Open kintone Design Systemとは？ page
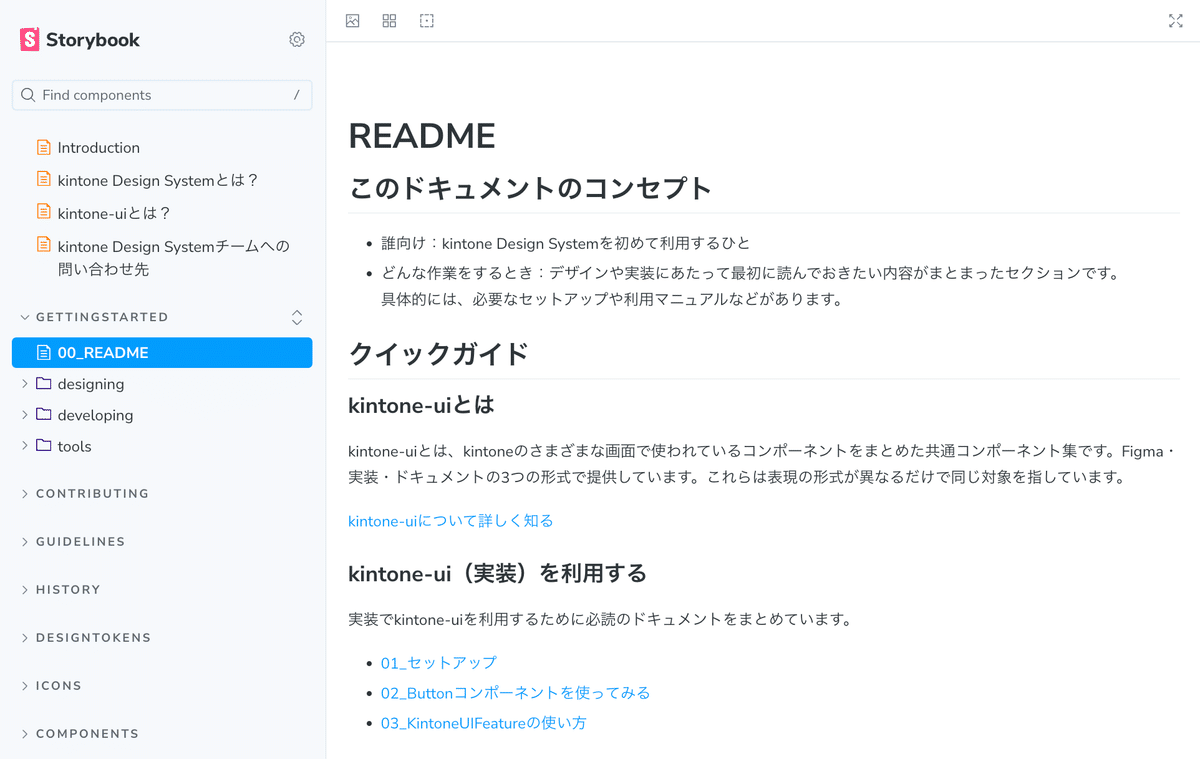The image size is (1200, 759). coord(159,180)
